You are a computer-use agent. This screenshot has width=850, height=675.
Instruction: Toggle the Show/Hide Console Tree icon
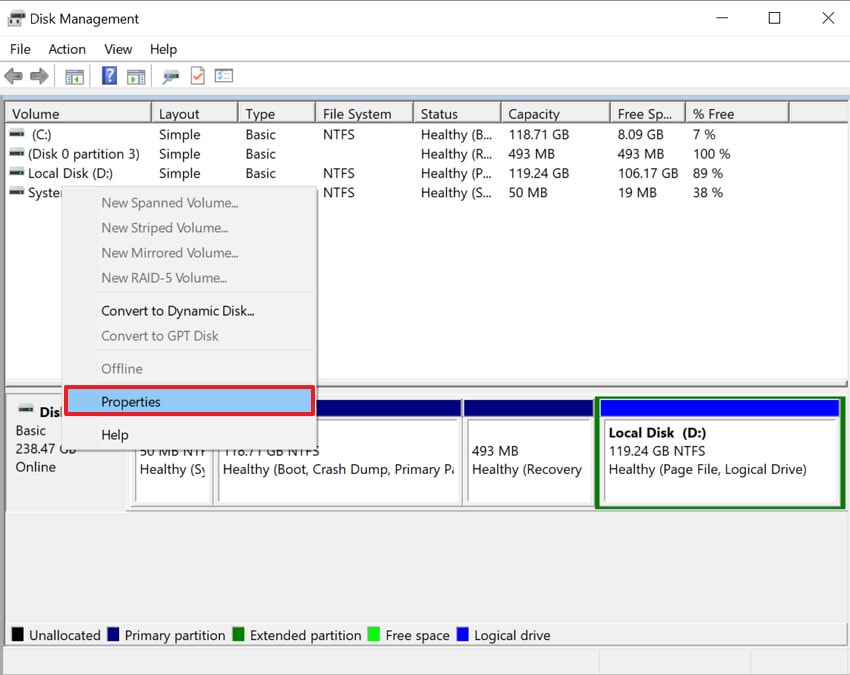pyautogui.click(x=73, y=76)
